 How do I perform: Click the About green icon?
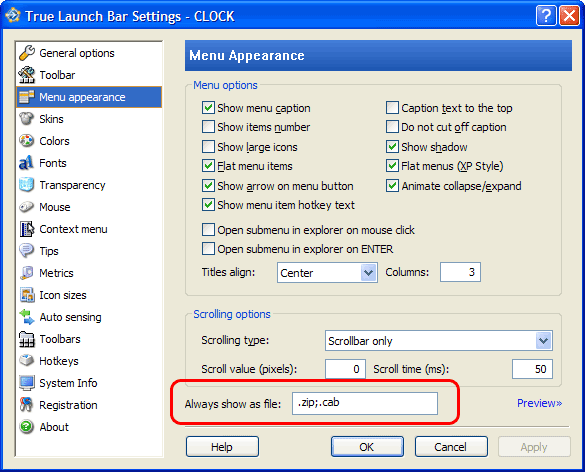[x=26, y=426]
